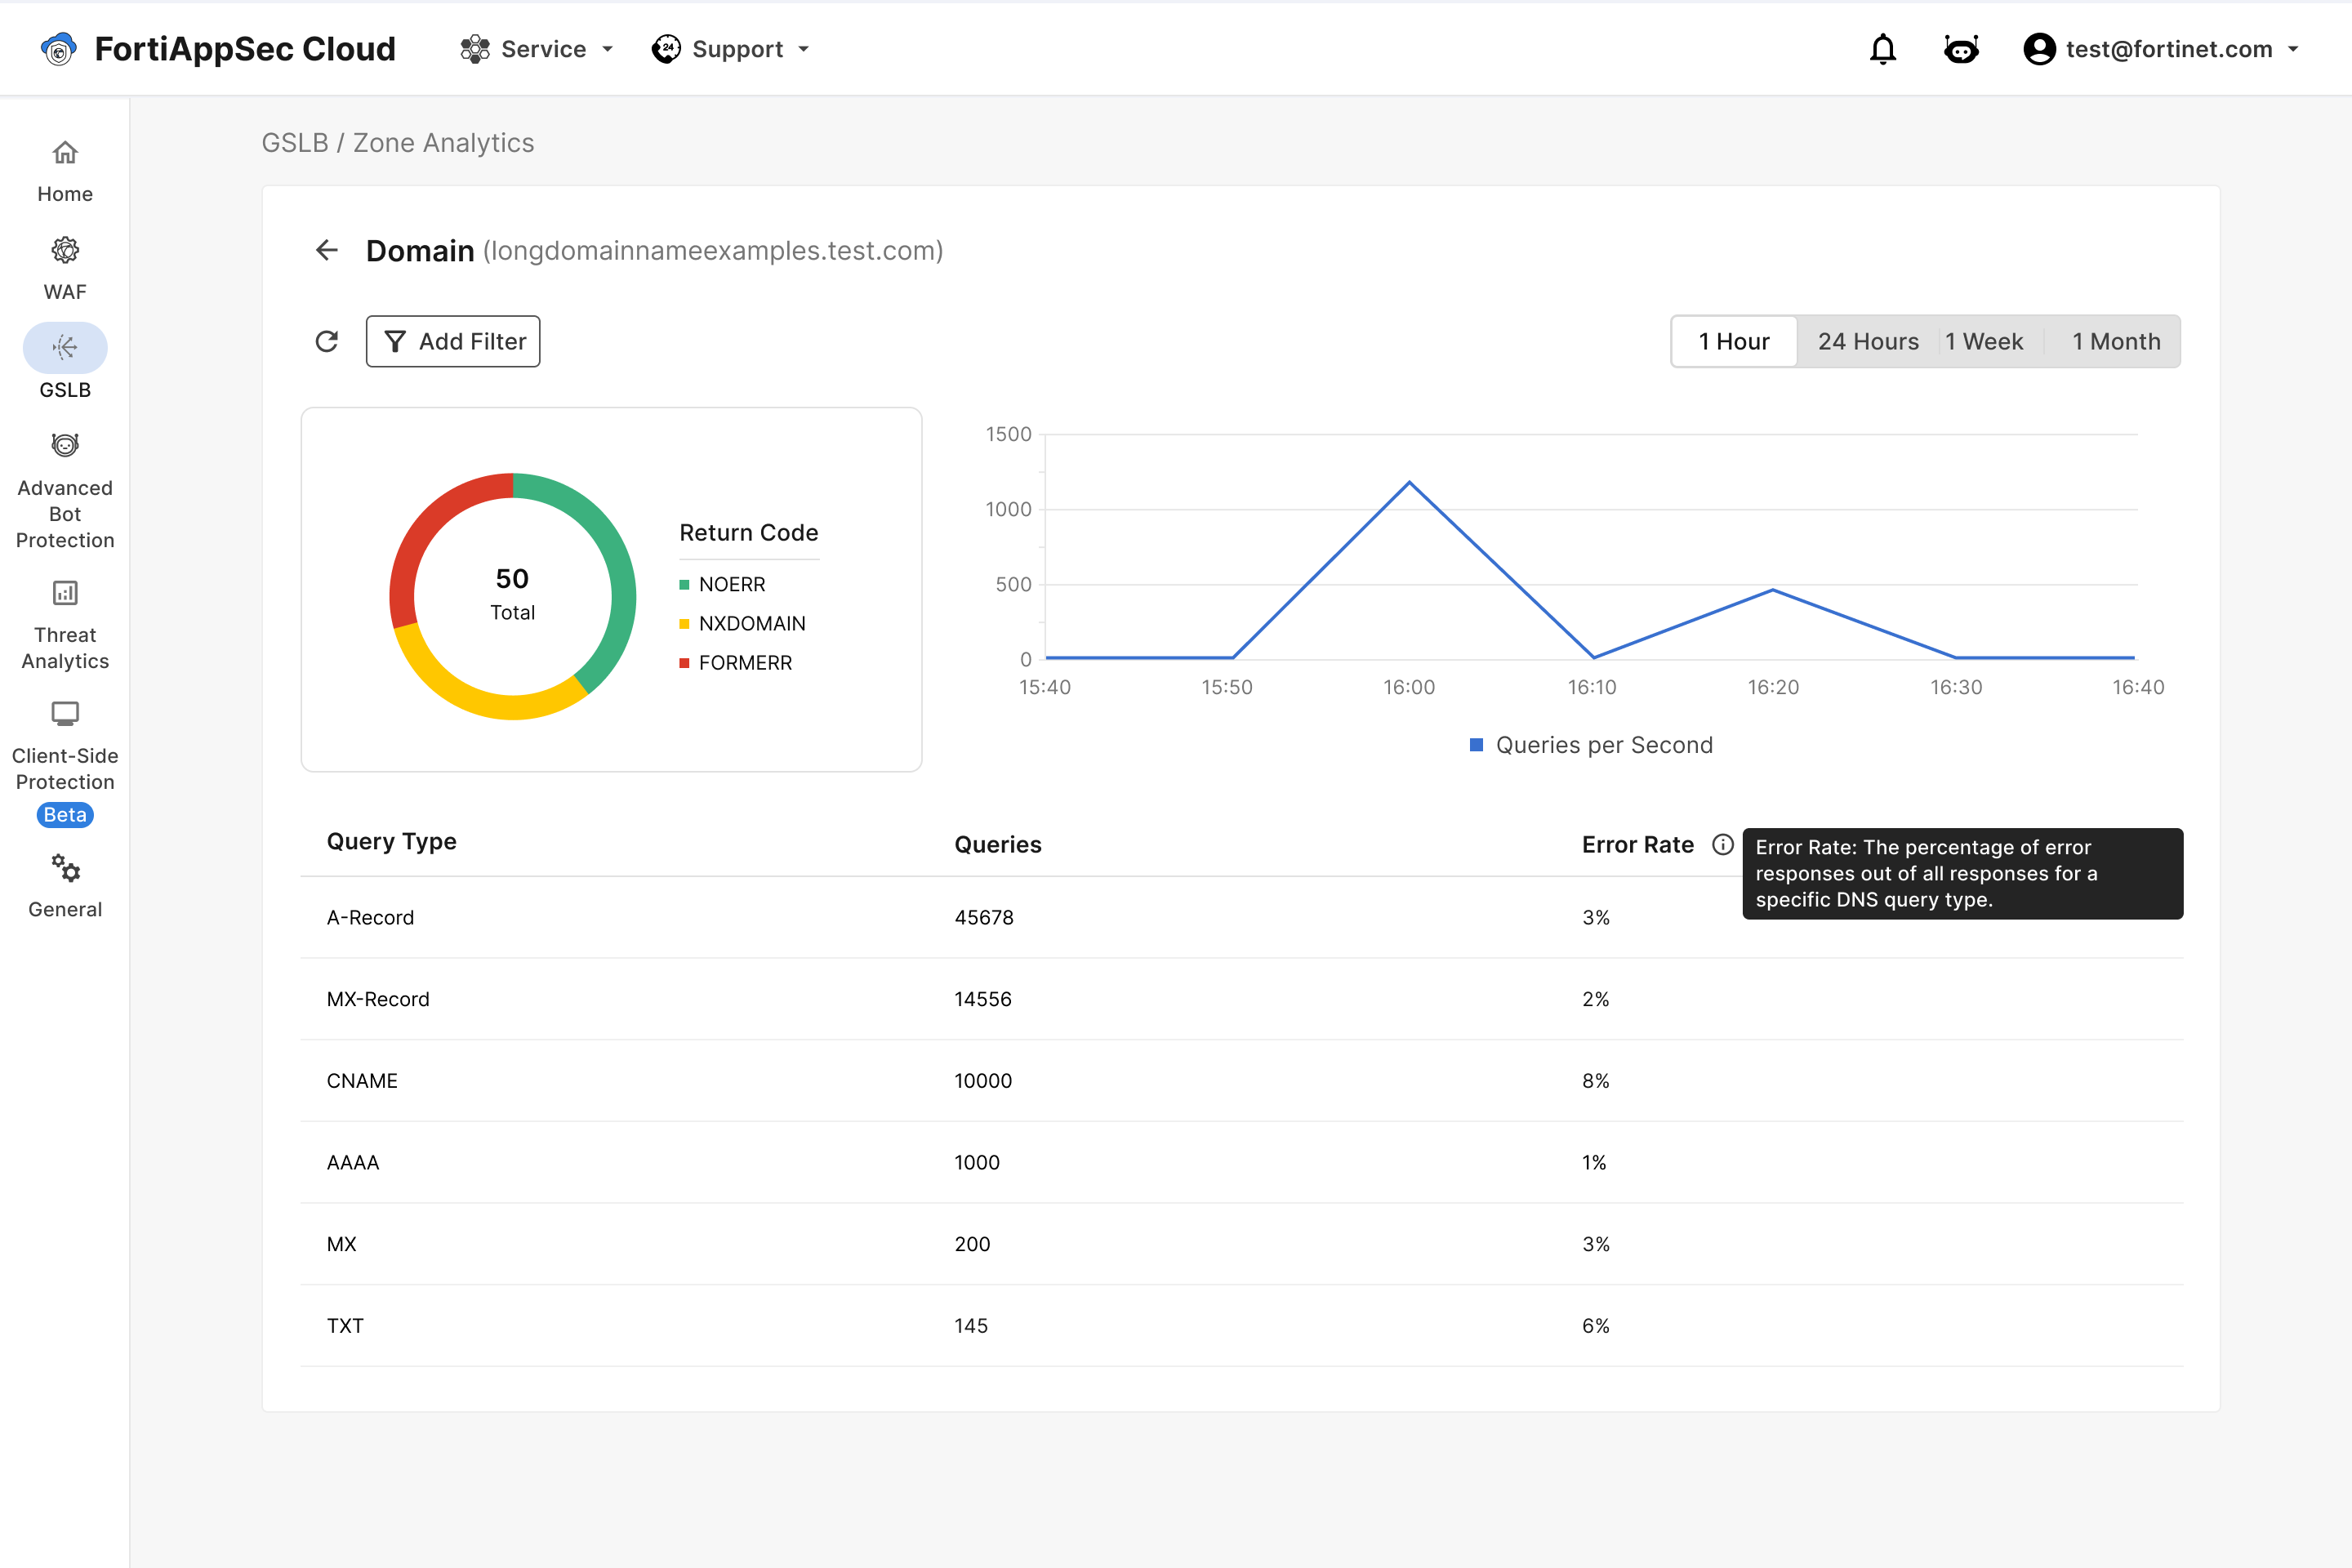Toggle NOERR legend color swatch
This screenshot has height=1568, width=2352.
point(684,585)
